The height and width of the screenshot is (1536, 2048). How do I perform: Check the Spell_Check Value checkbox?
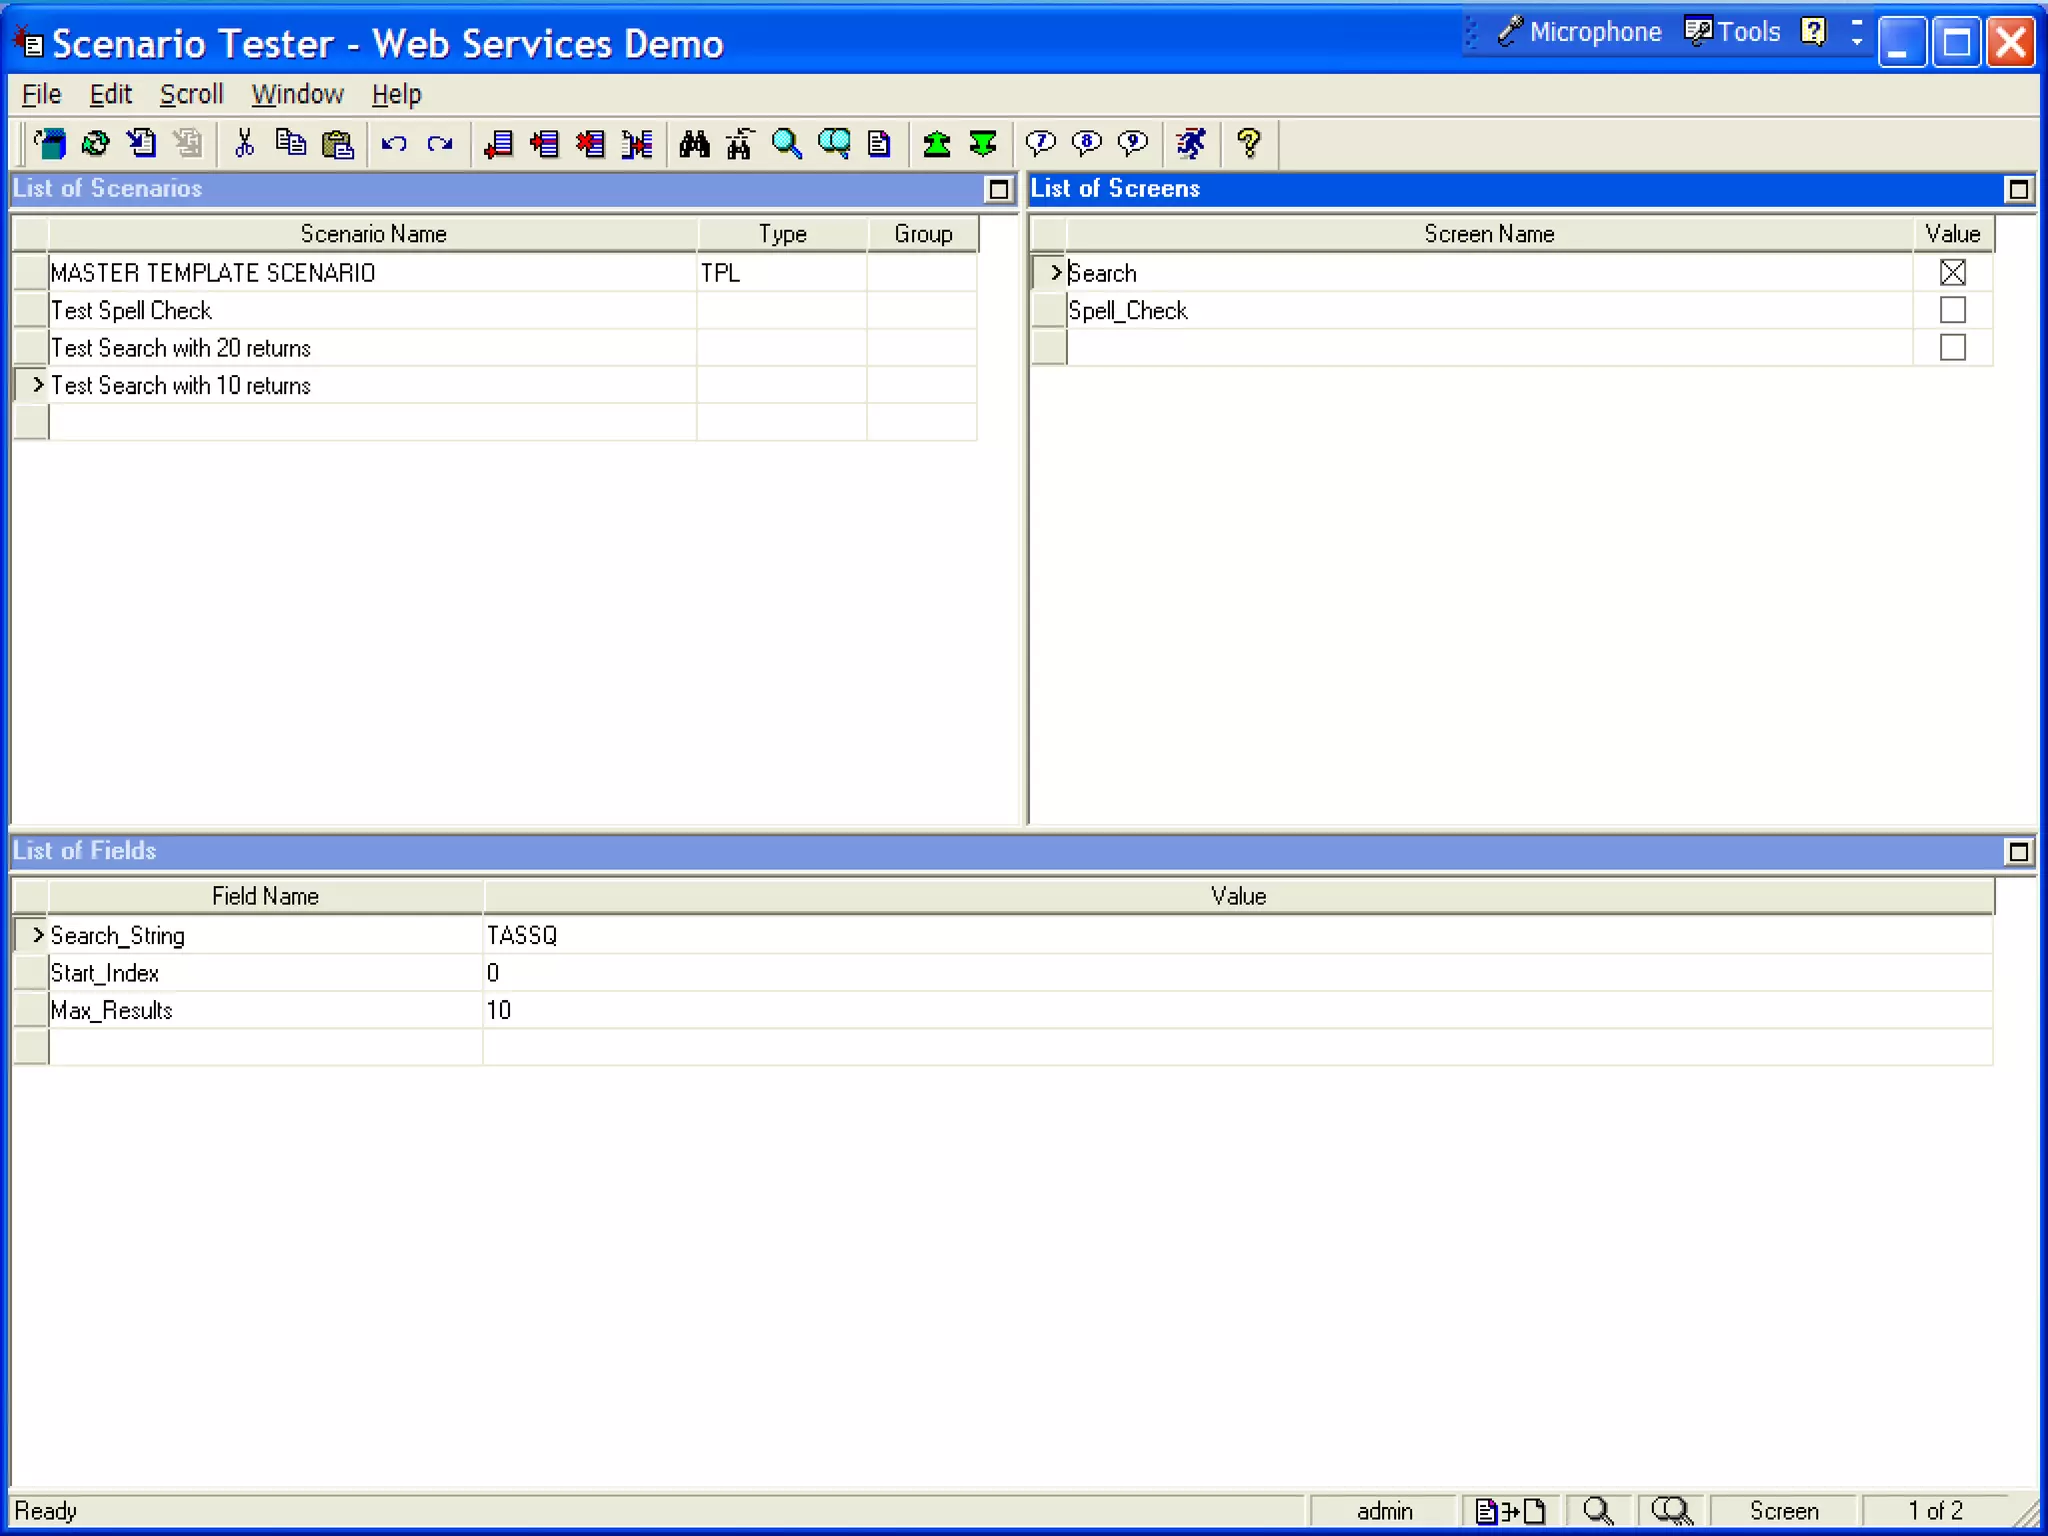tap(1951, 310)
